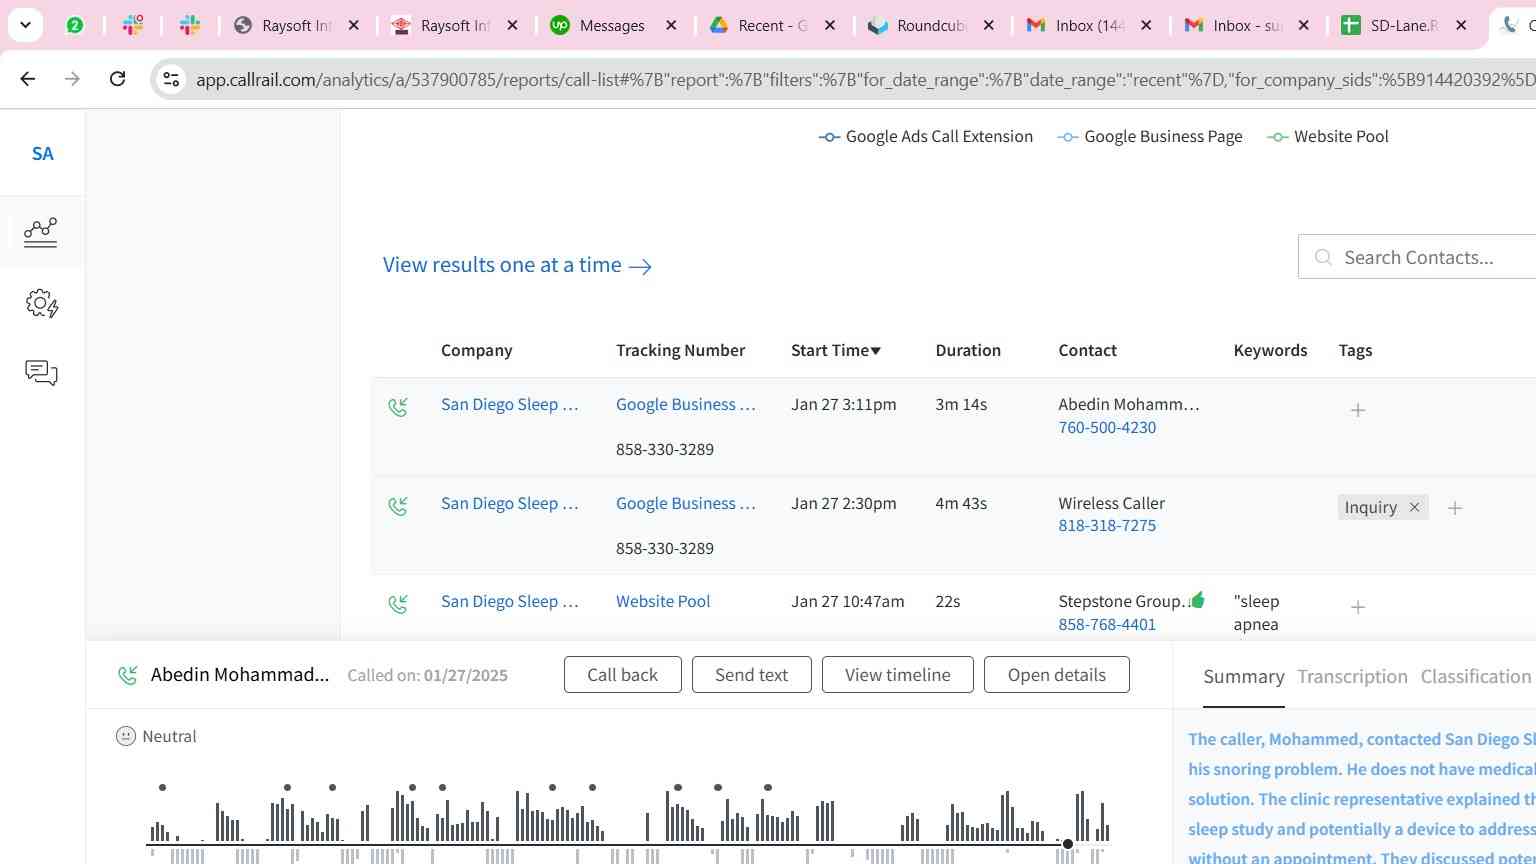Click the Tags column header
This screenshot has width=1536, height=864.
point(1355,350)
